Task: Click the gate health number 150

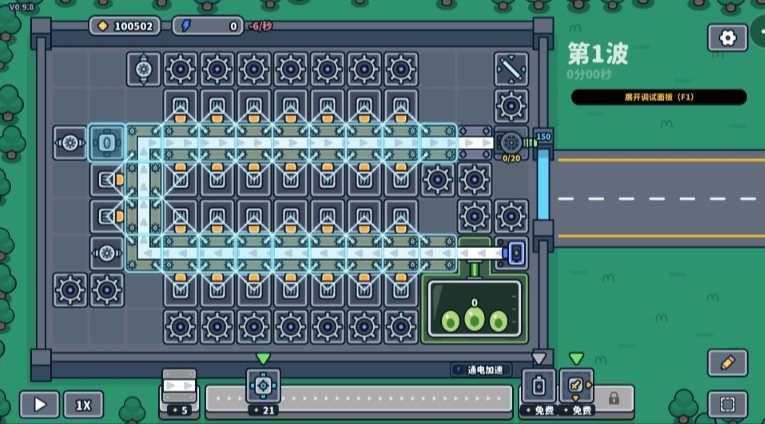Action: 544,137
